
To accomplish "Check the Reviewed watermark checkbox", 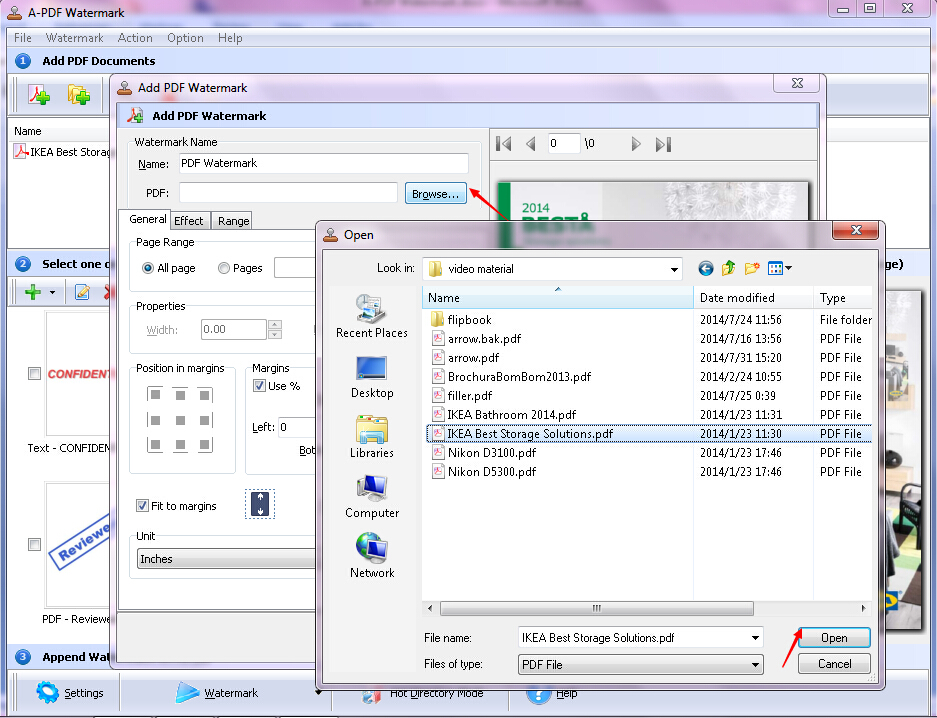I will tap(35, 545).
